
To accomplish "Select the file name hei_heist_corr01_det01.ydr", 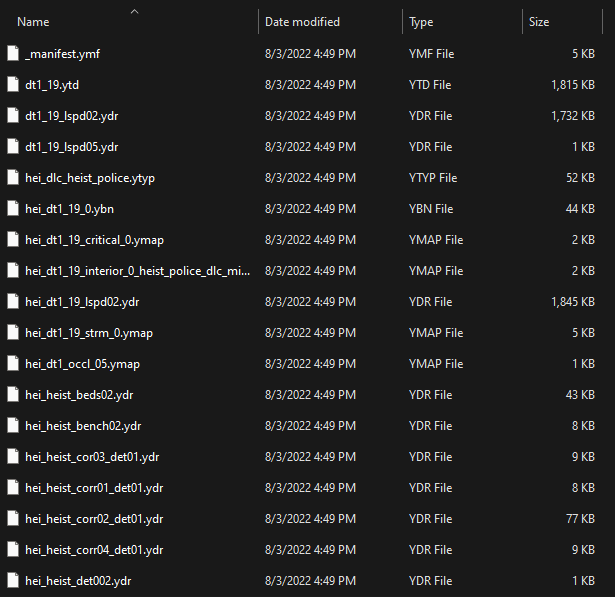I will coord(94,488).
